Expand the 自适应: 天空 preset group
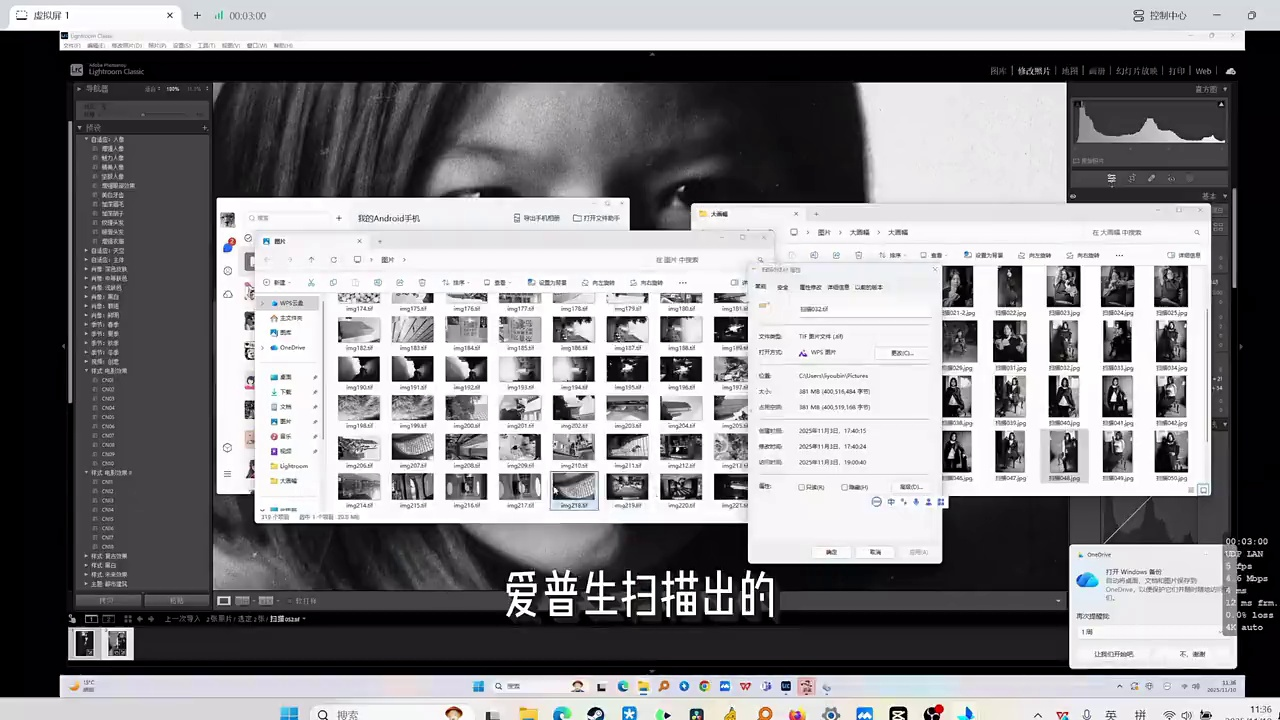Image resolution: width=1280 pixels, height=720 pixels. click(x=87, y=251)
